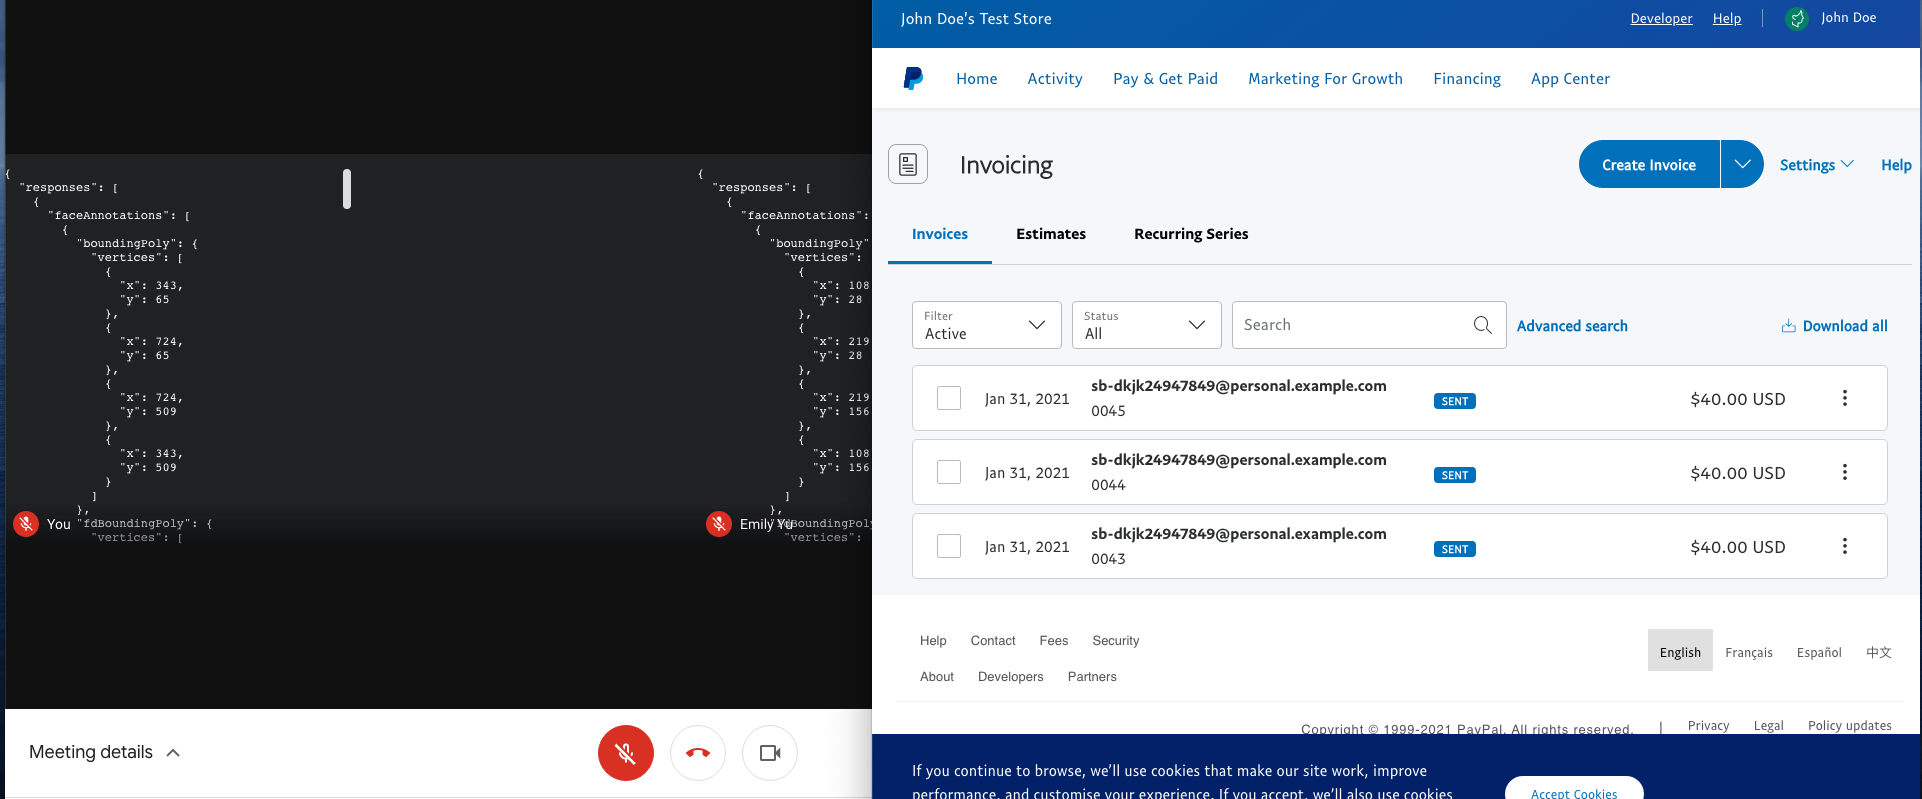Expand Meeting details chevron
The height and width of the screenshot is (799, 1922).
click(x=173, y=753)
